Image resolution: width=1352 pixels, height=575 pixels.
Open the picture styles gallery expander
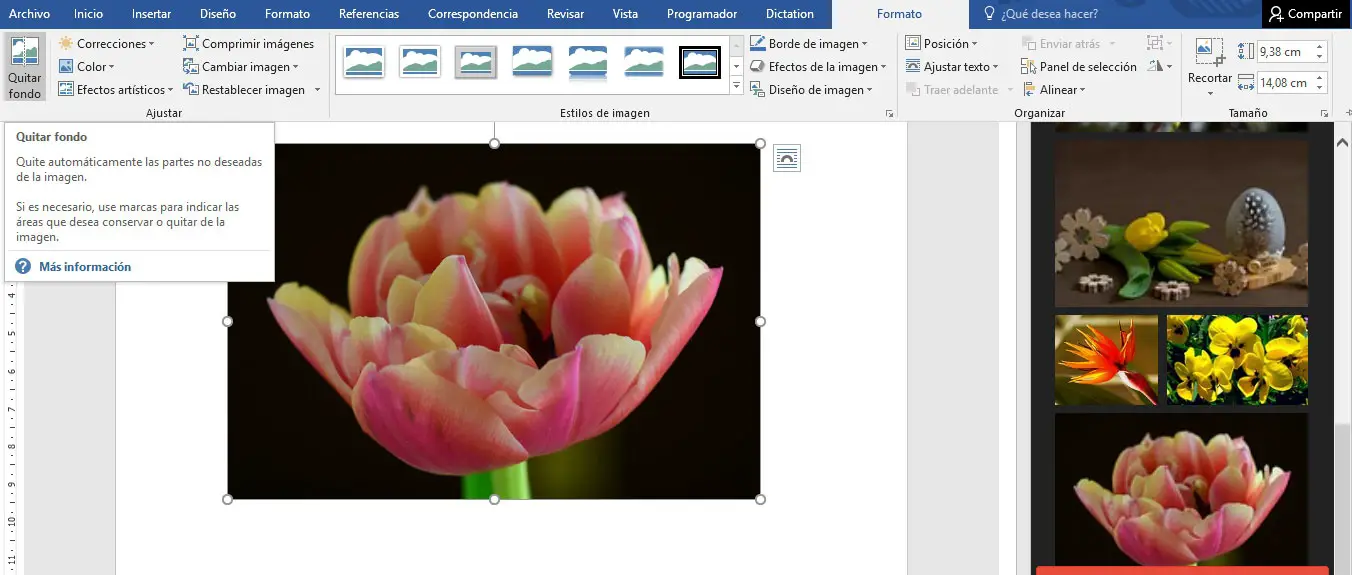point(737,87)
